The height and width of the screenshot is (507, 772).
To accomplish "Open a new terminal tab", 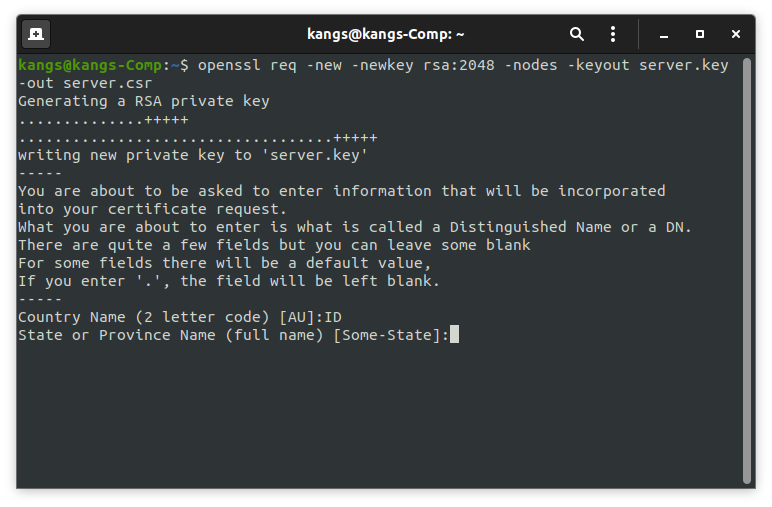I will click(x=36, y=34).
